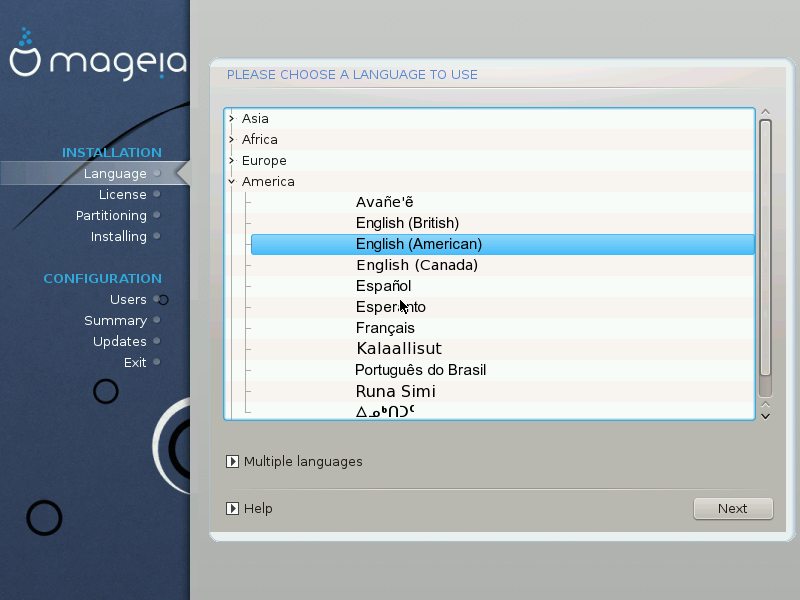Click the status bullet next to Summary

[157, 320]
